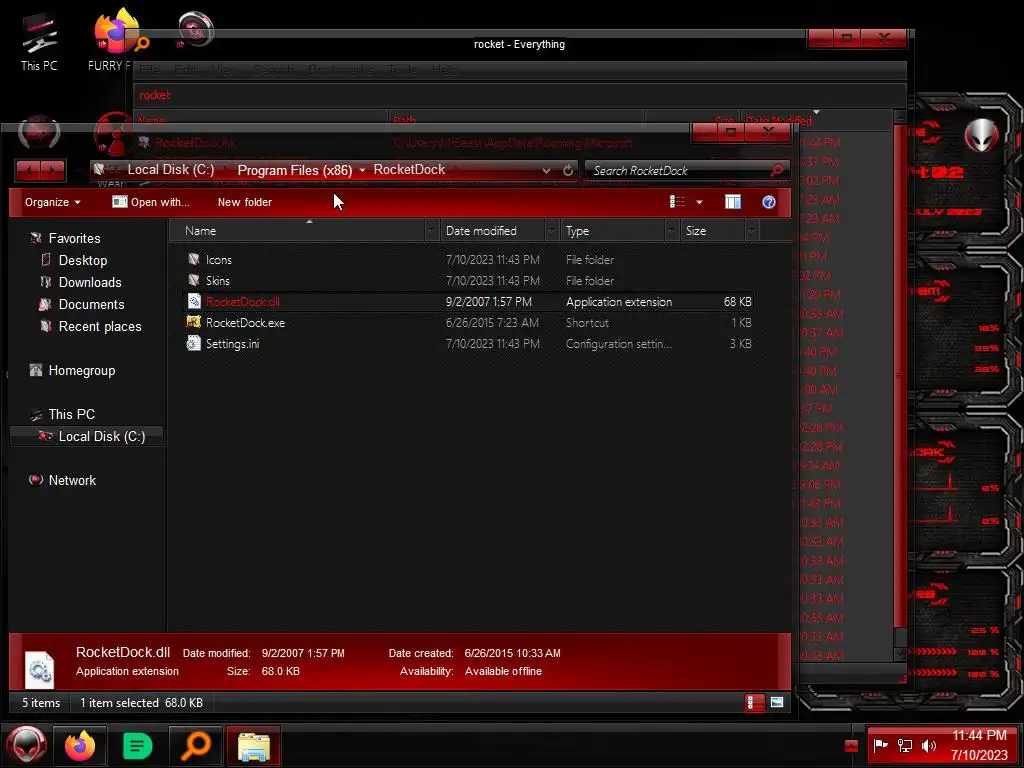Switch to details view in status bar
This screenshot has height=768, width=1024.
coord(754,703)
